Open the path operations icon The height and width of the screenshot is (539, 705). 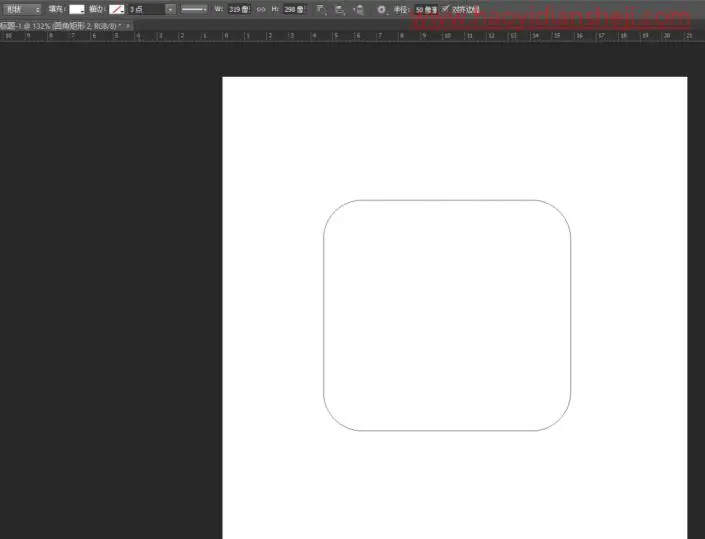point(321,9)
